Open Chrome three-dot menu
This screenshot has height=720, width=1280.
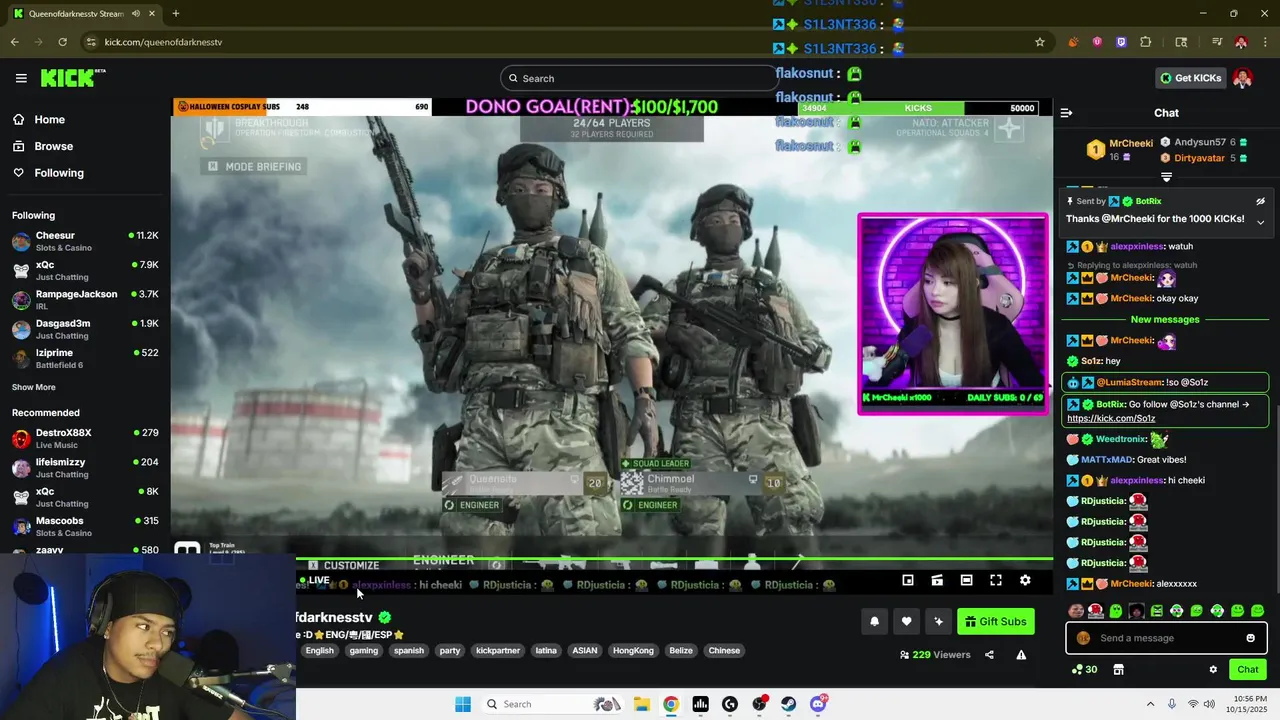1265,42
